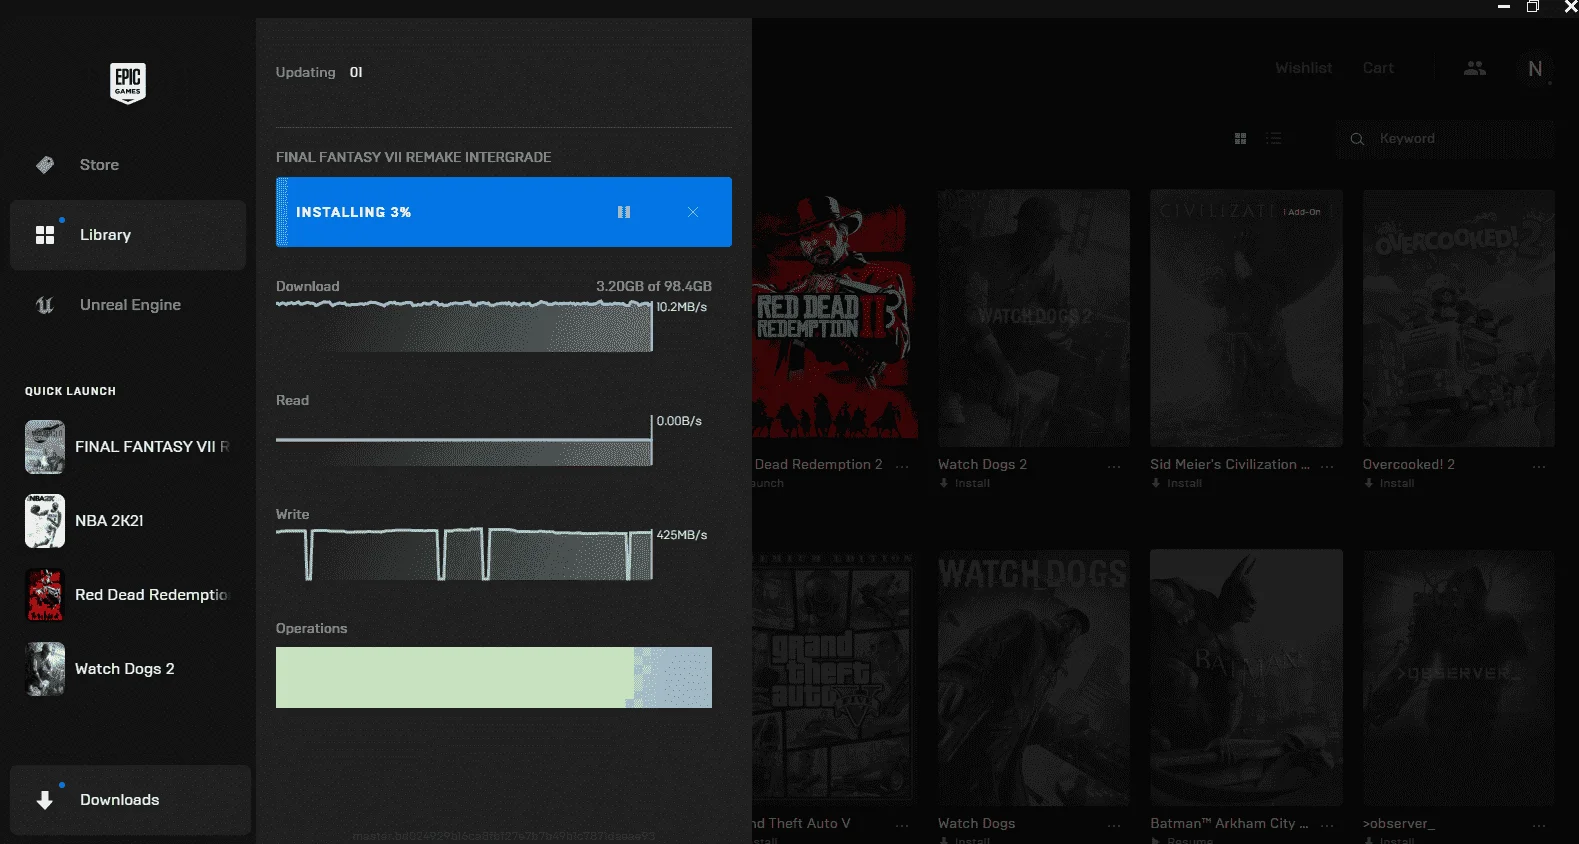The height and width of the screenshot is (844, 1579).
Task: Go to the Library tab
Action: pyautogui.click(x=128, y=235)
